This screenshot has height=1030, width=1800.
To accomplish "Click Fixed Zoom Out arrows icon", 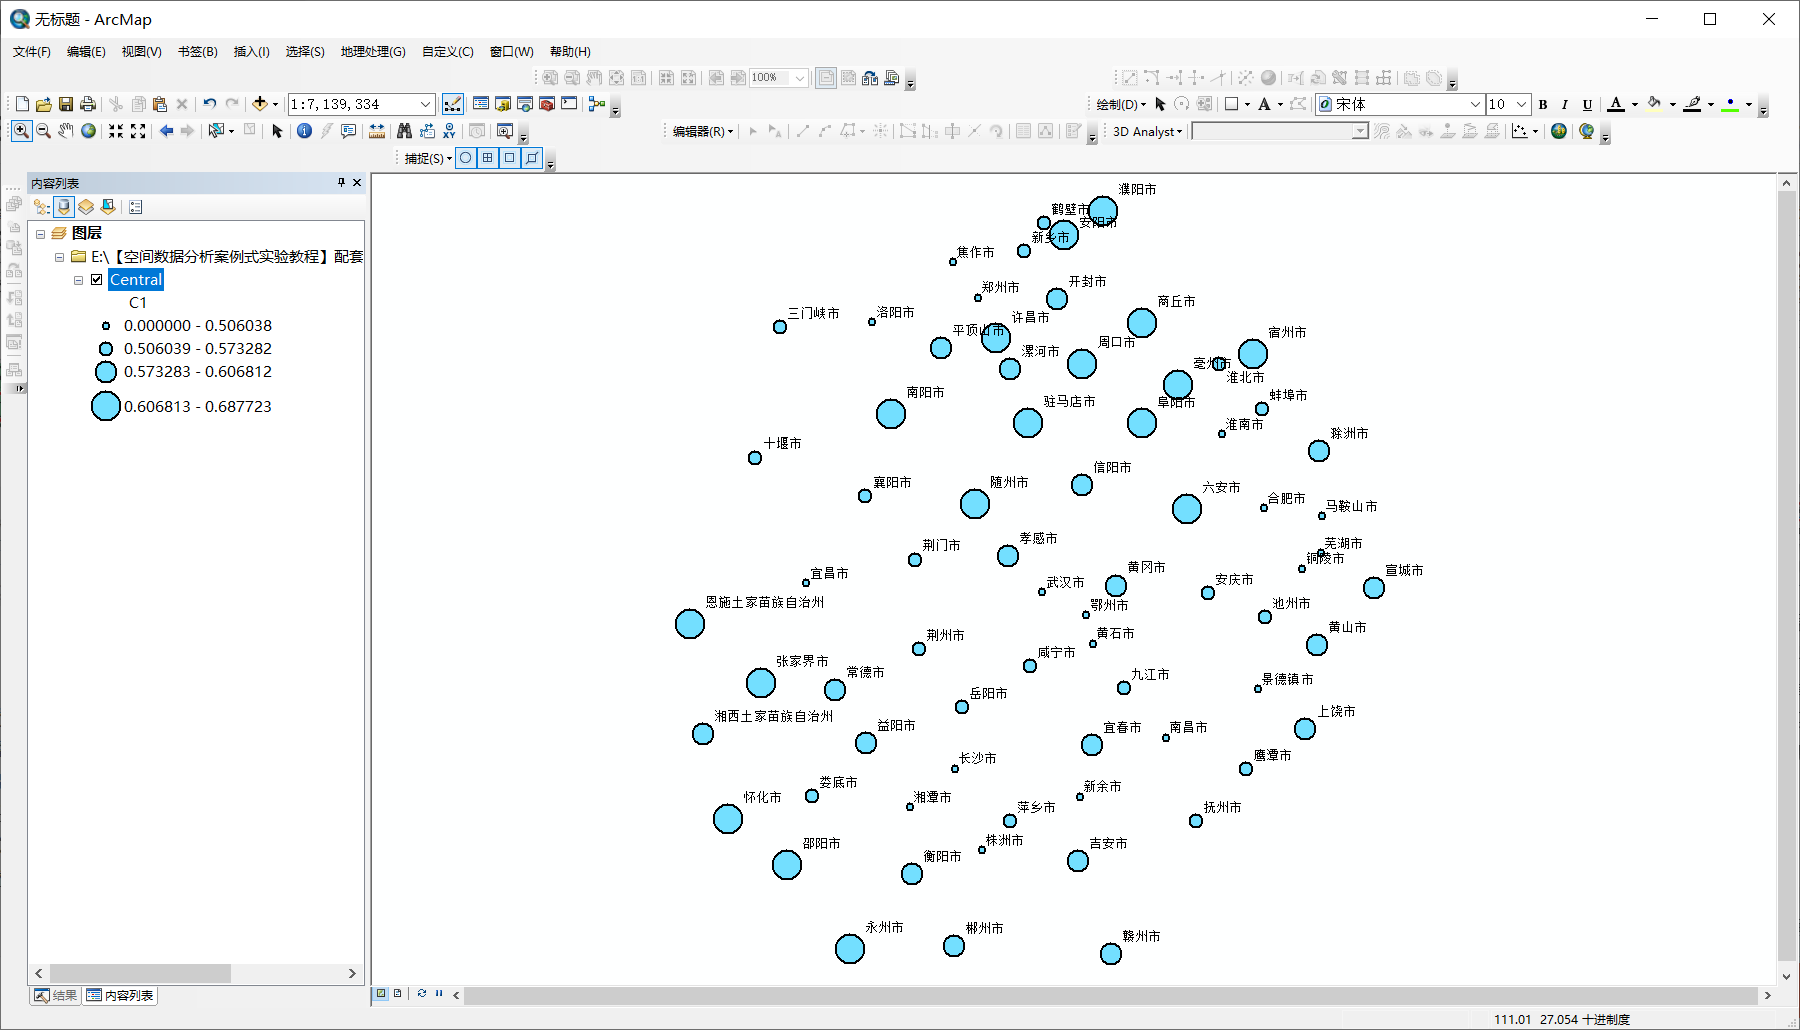I will 138,131.
